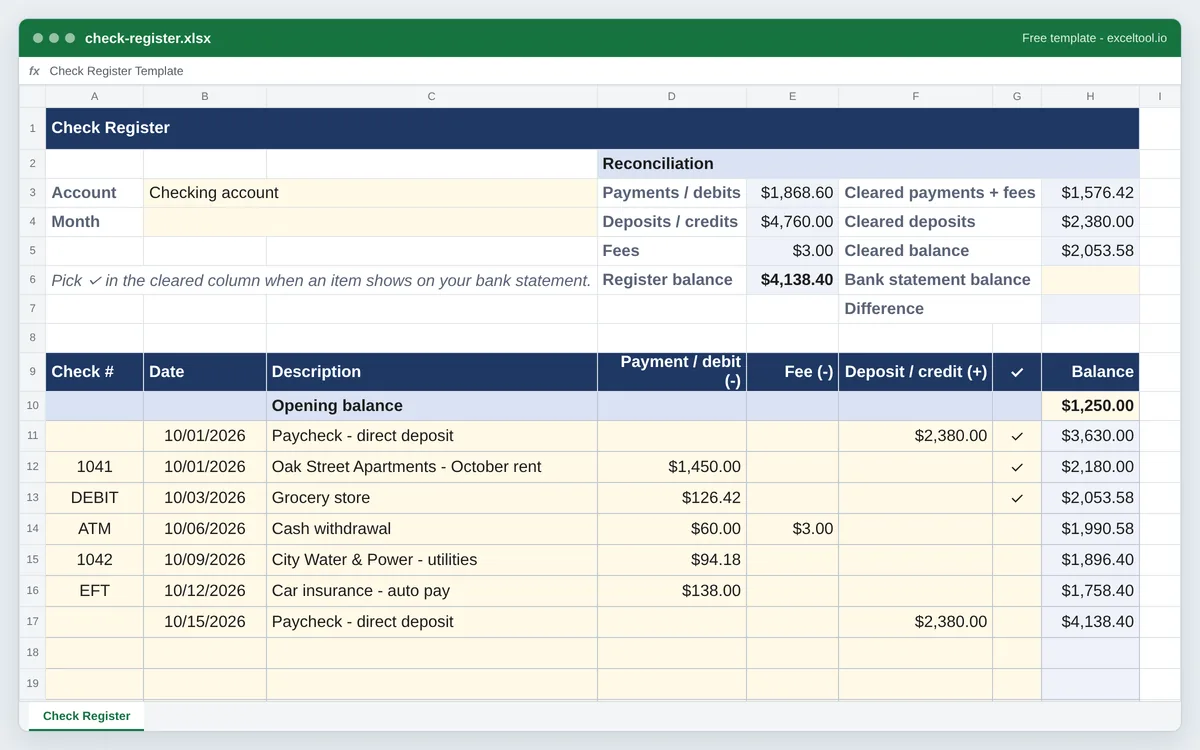Click the Date column header

(x=205, y=372)
